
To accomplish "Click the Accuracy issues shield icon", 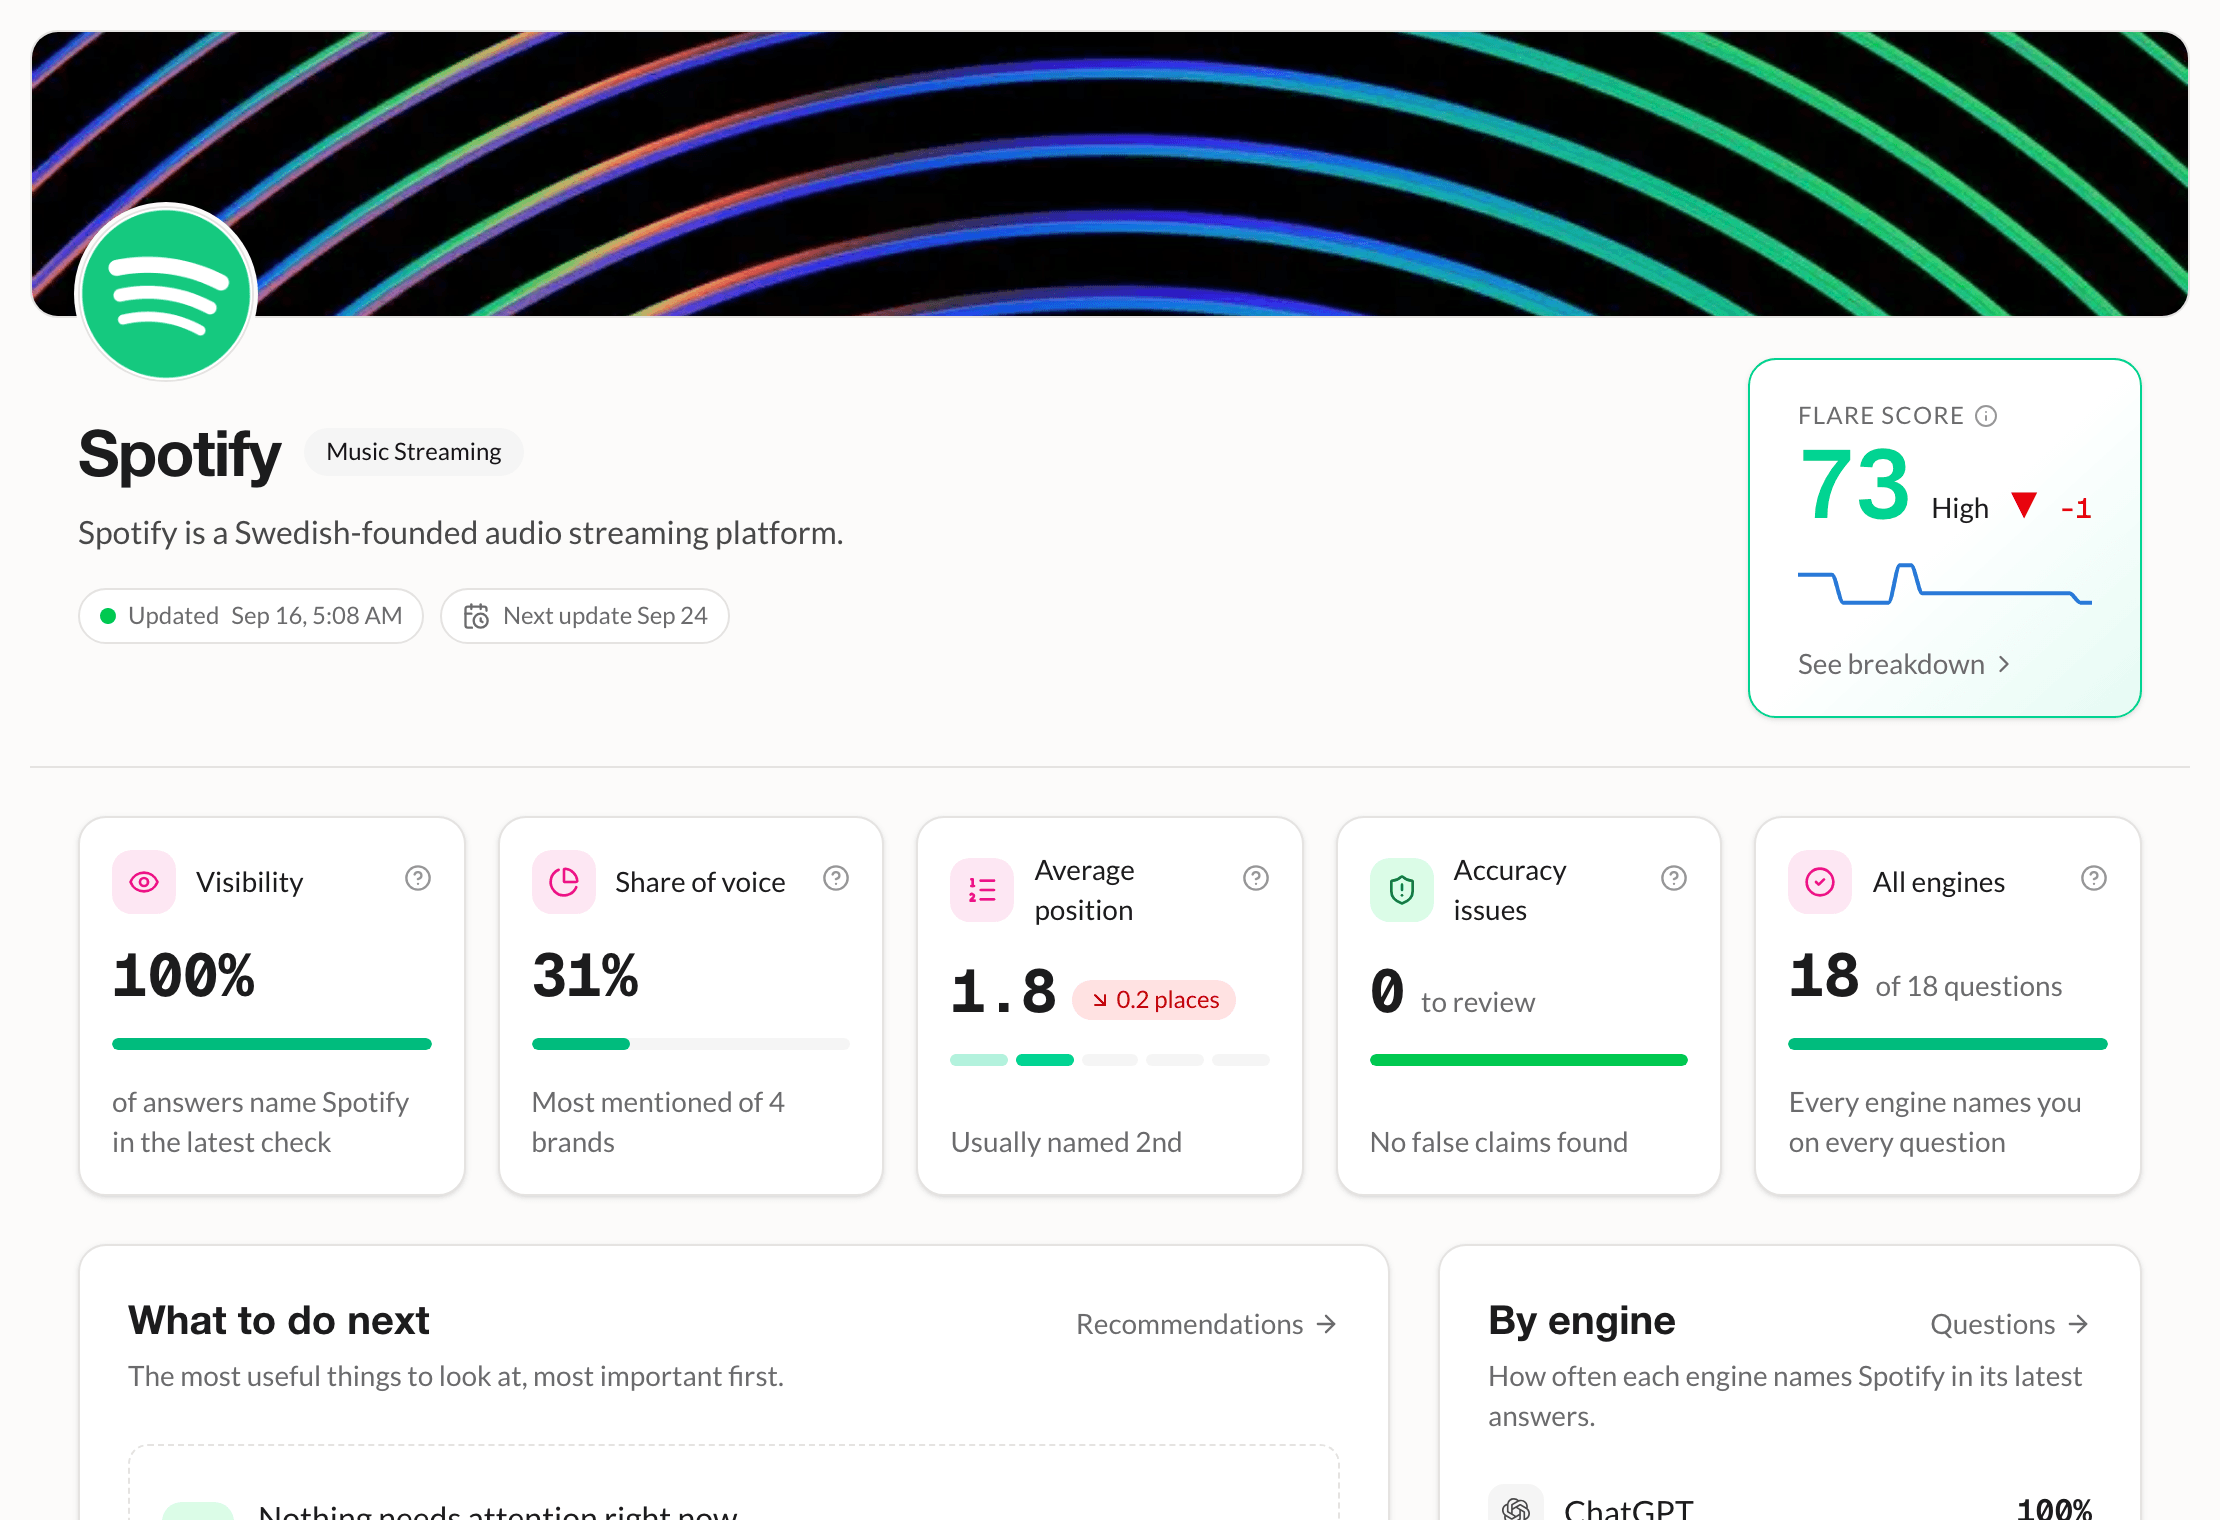I will click(1402, 890).
